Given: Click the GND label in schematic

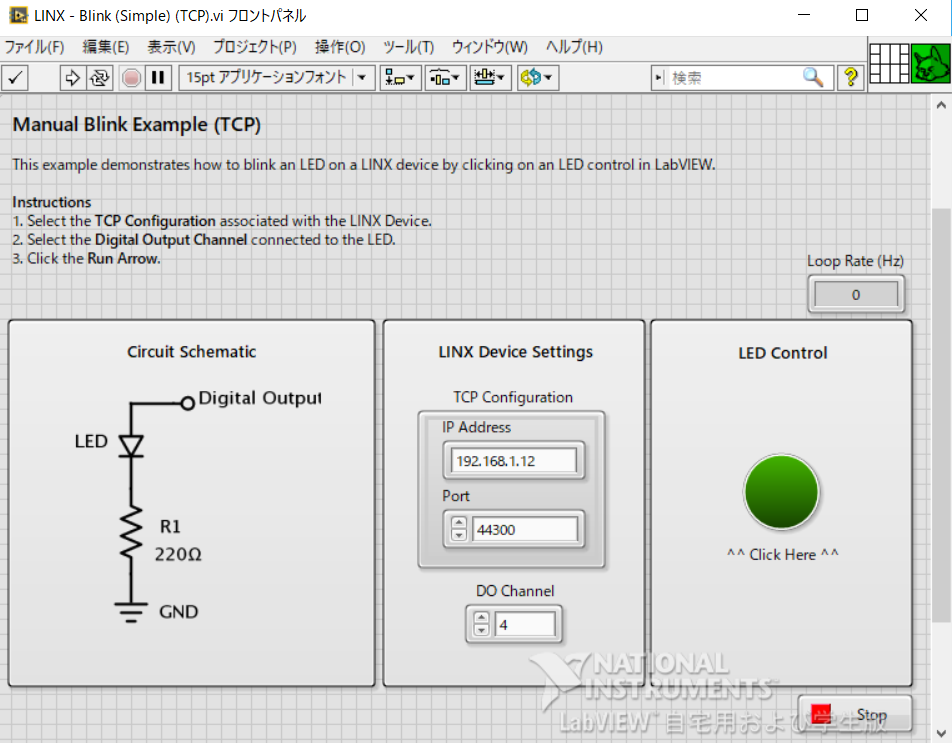Looking at the screenshot, I should point(178,611).
